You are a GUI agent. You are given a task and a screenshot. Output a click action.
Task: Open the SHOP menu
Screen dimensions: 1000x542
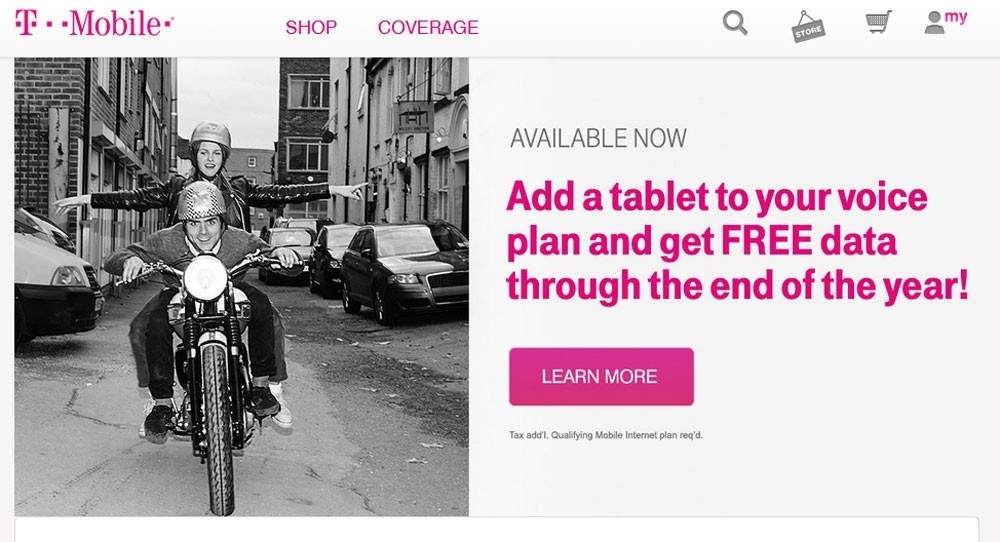[x=311, y=27]
